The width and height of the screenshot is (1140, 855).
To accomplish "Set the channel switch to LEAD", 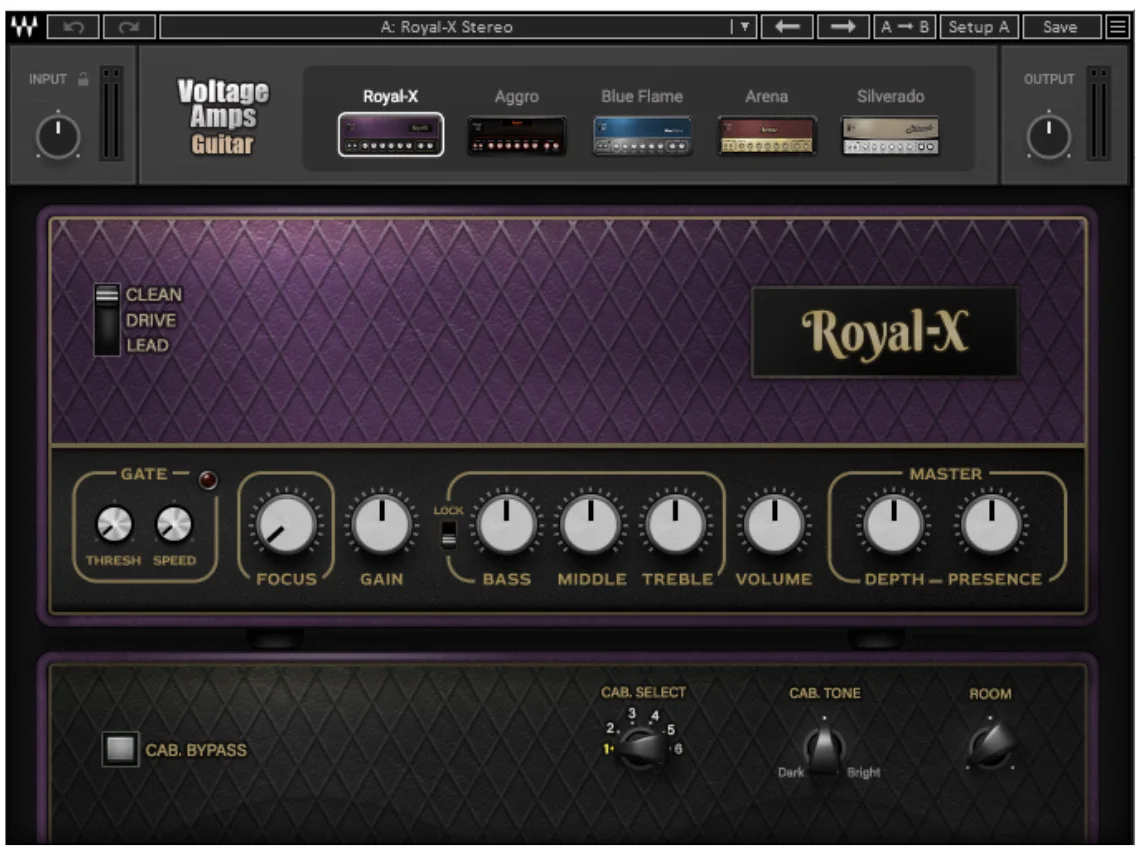I will click(x=146, y=346).
